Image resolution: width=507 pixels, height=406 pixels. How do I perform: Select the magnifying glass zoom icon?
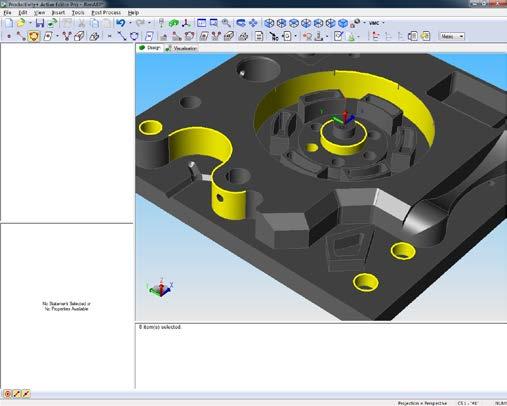226,23
